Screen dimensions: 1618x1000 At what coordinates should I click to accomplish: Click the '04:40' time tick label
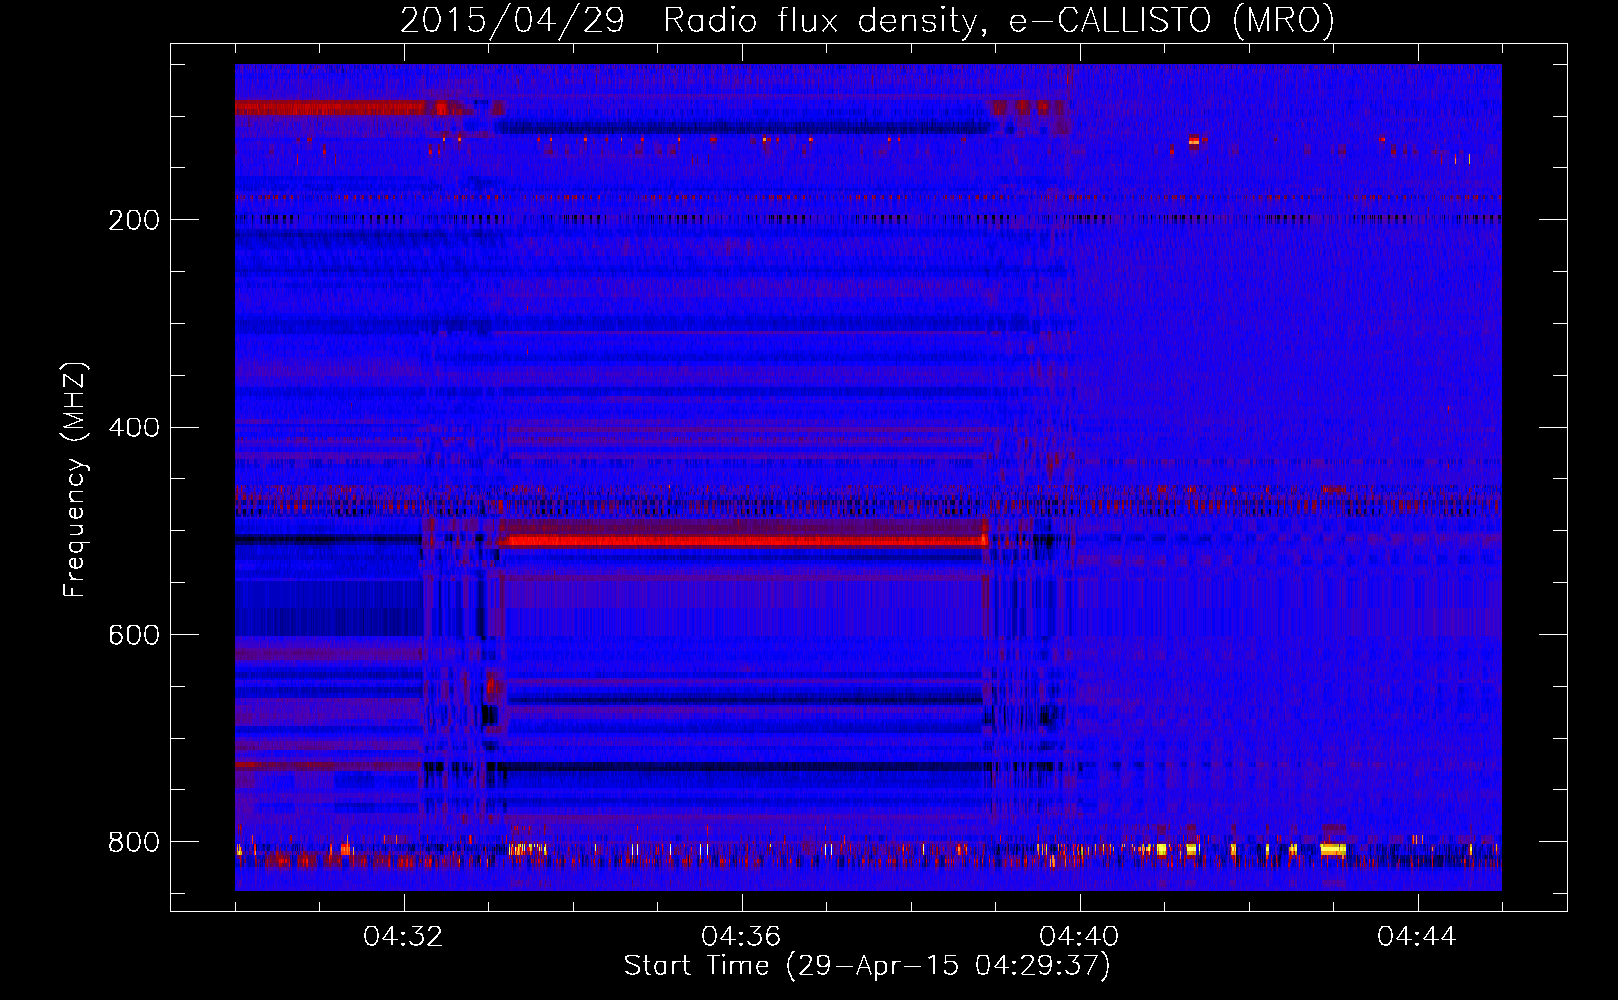[1079, 937]
